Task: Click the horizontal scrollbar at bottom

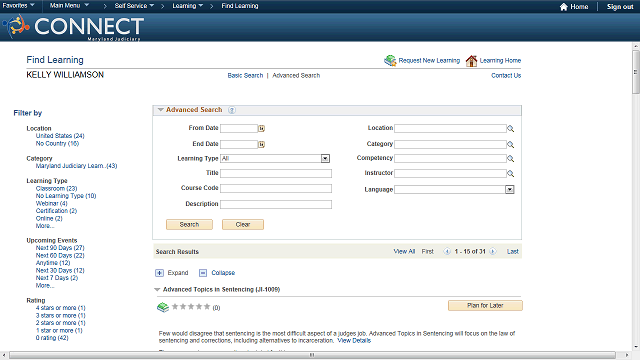Action: pyautogui.click(x=312, y=355)
